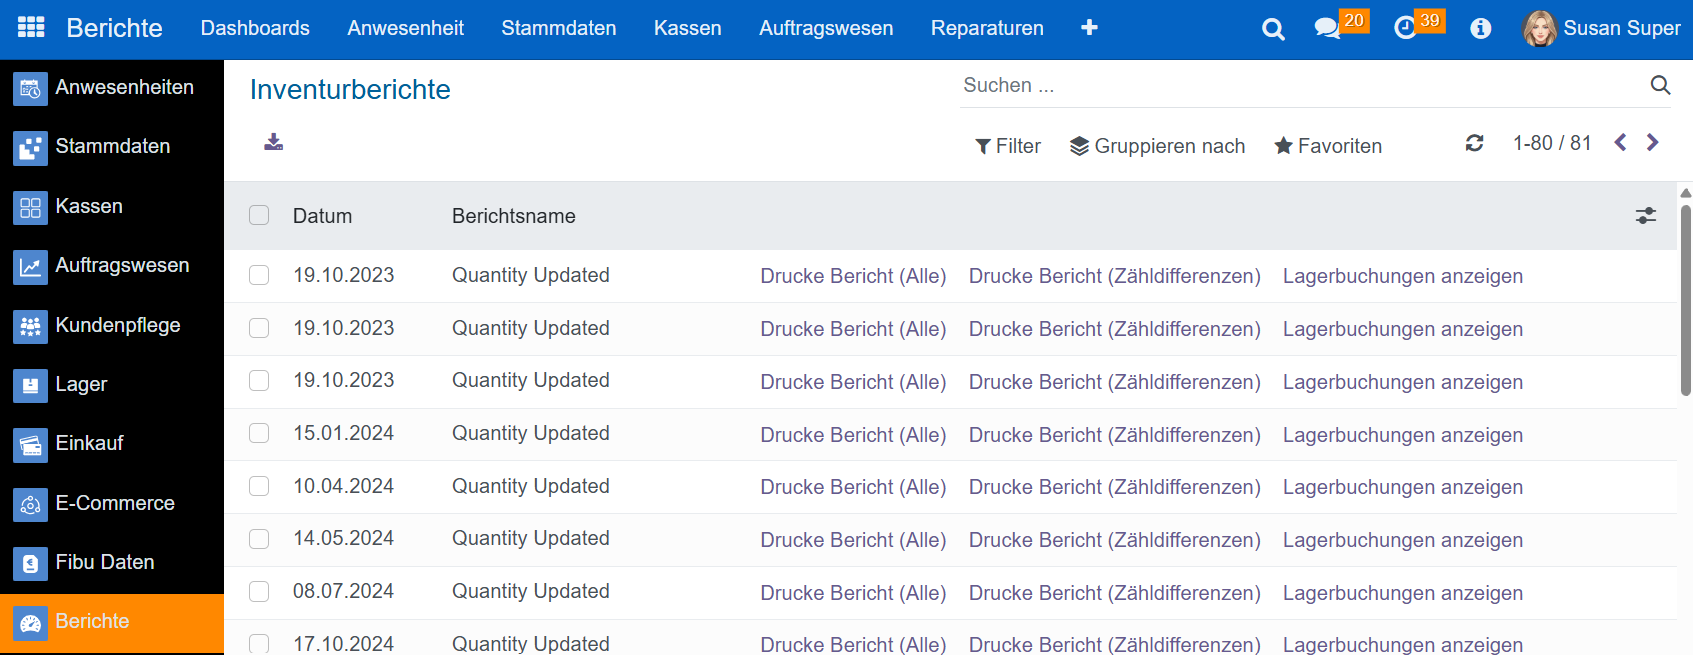This screenshot has width=1693, height=655.
Task: Click Drucke Bericht (Alle) for 08.07.2024
Action: point(853,593)
